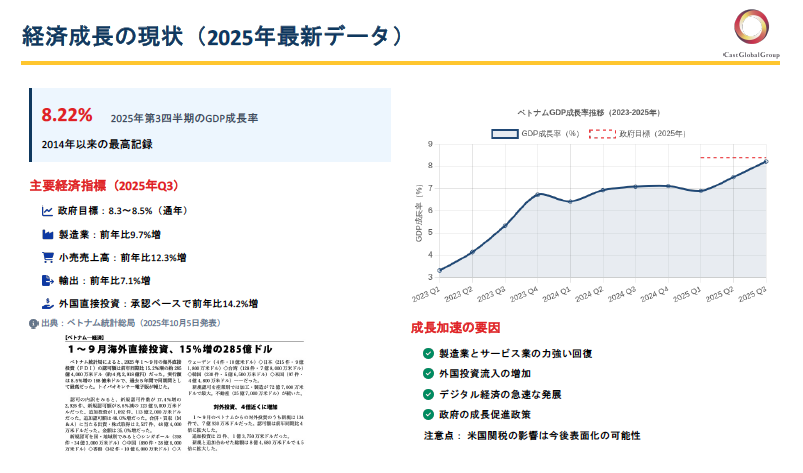Click the chart title ベトナムGDP成長率推移
Screen dimensions: 803x473
point(588,113)
